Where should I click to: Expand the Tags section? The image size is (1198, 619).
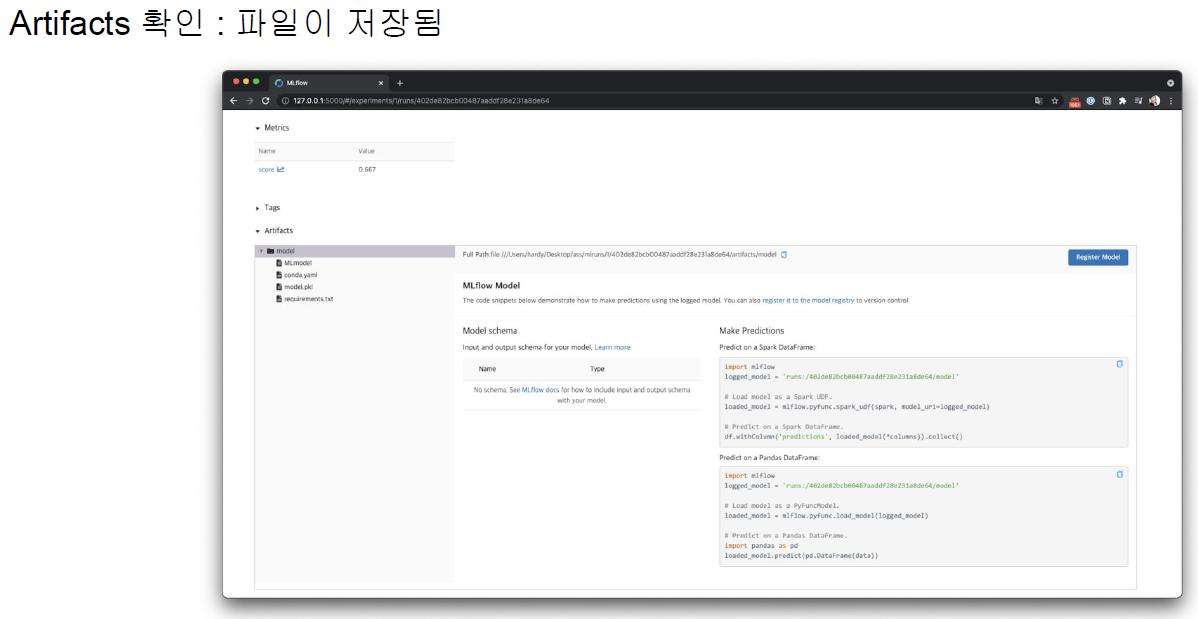point(258,208)
